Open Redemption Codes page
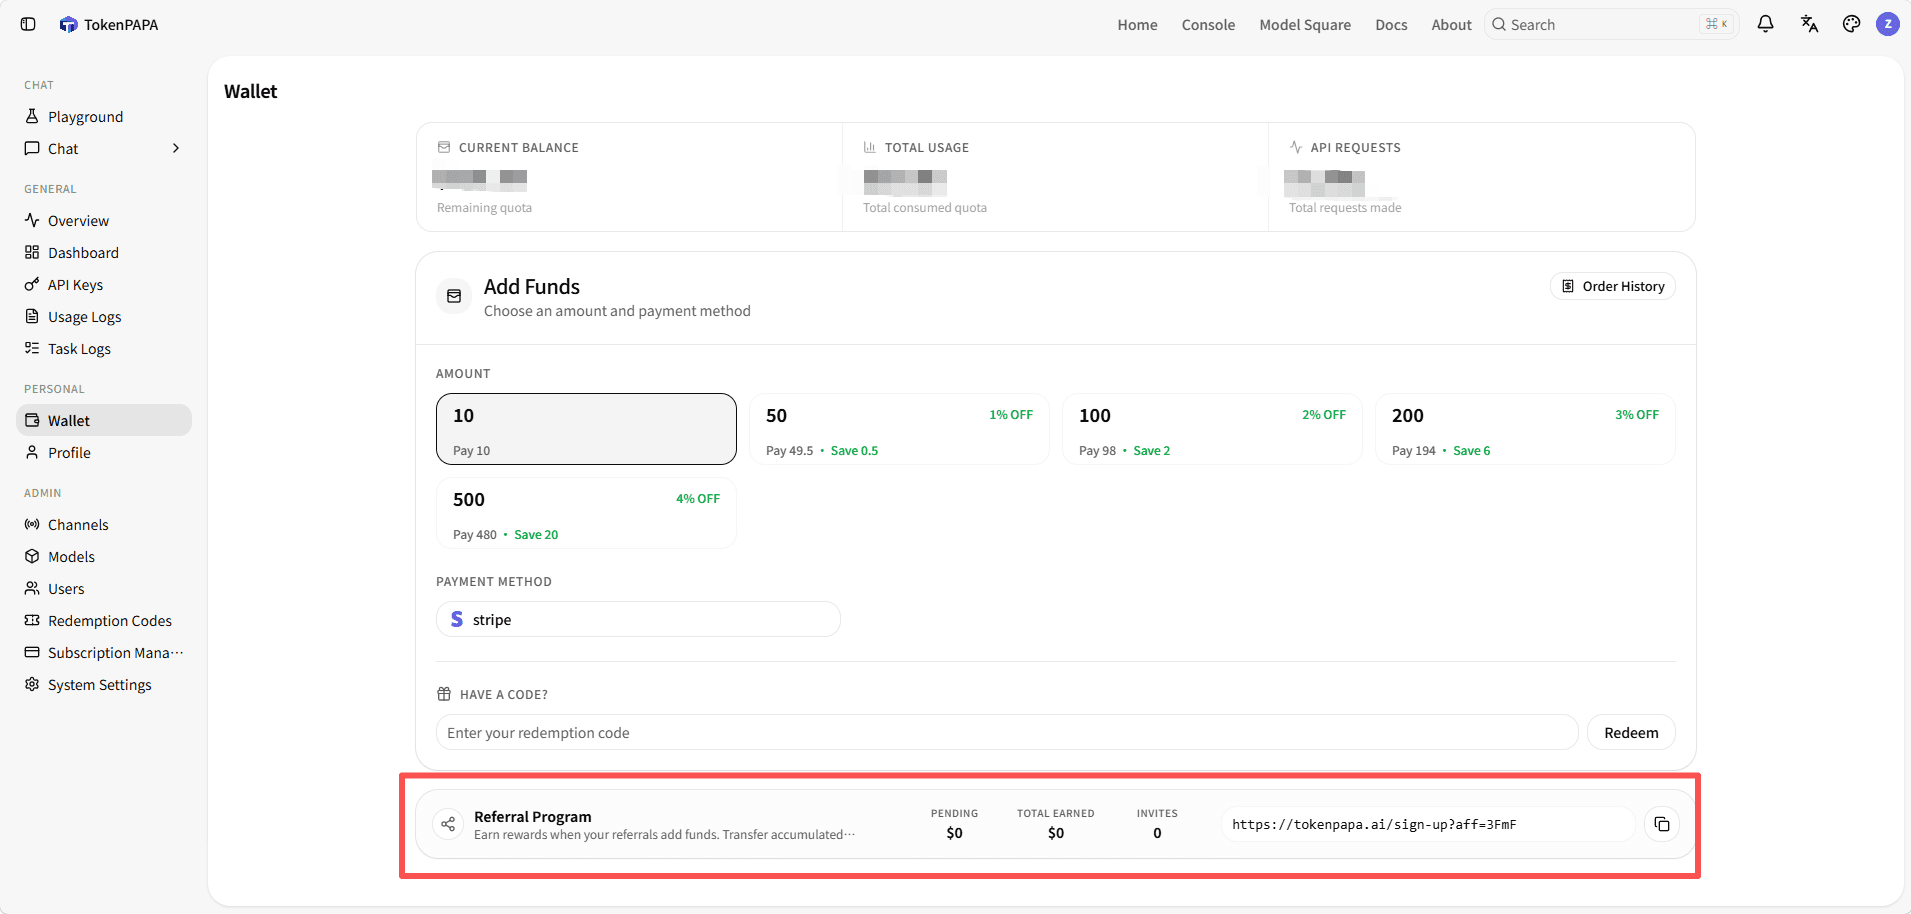1911x914 pixels. [104, 620]
